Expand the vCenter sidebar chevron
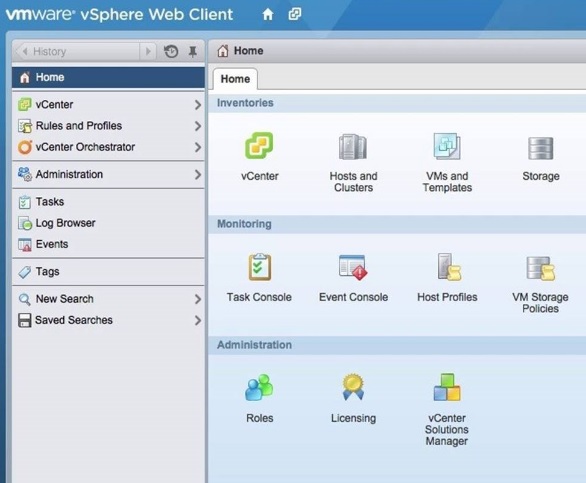 [198, 105]
